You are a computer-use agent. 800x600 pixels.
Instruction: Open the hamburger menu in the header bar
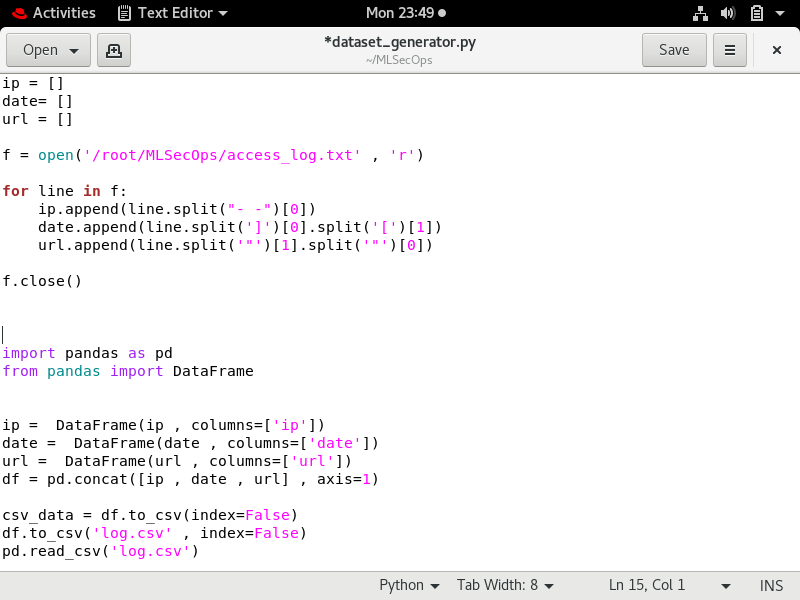(730, 50)
